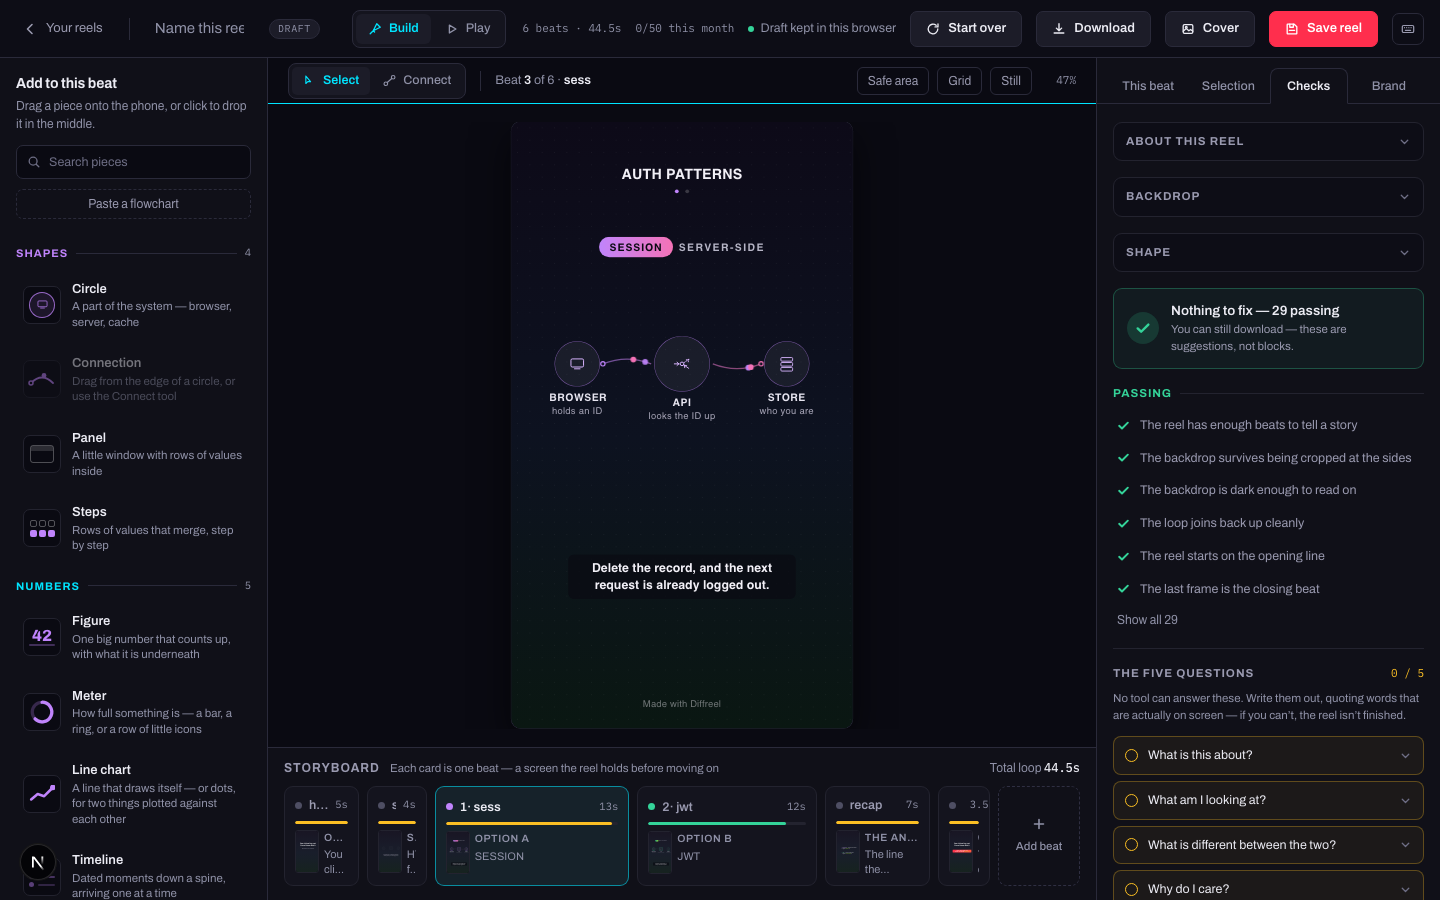Activate the Select tool
1440x900 pixels.
point(331,80)
